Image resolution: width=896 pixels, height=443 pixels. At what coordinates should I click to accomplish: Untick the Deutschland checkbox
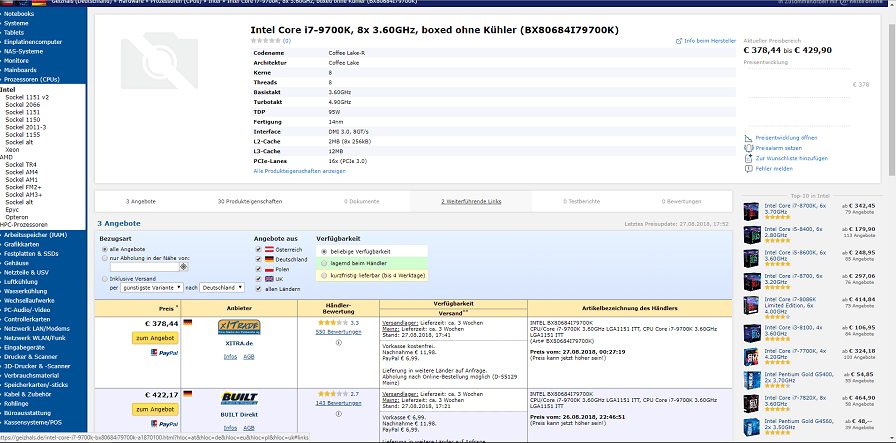click(259, 260)
